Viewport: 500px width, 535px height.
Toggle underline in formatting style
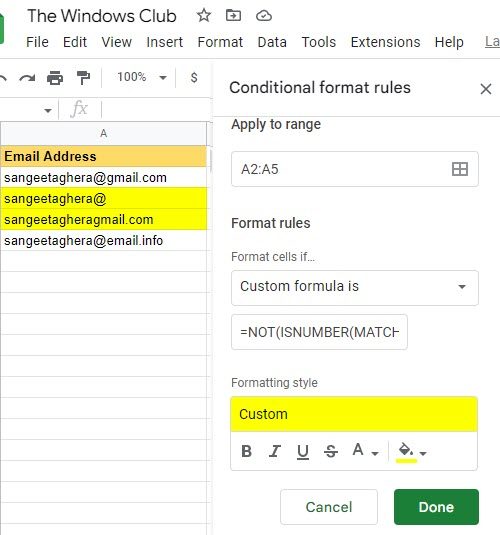click(x=303, y=452)
